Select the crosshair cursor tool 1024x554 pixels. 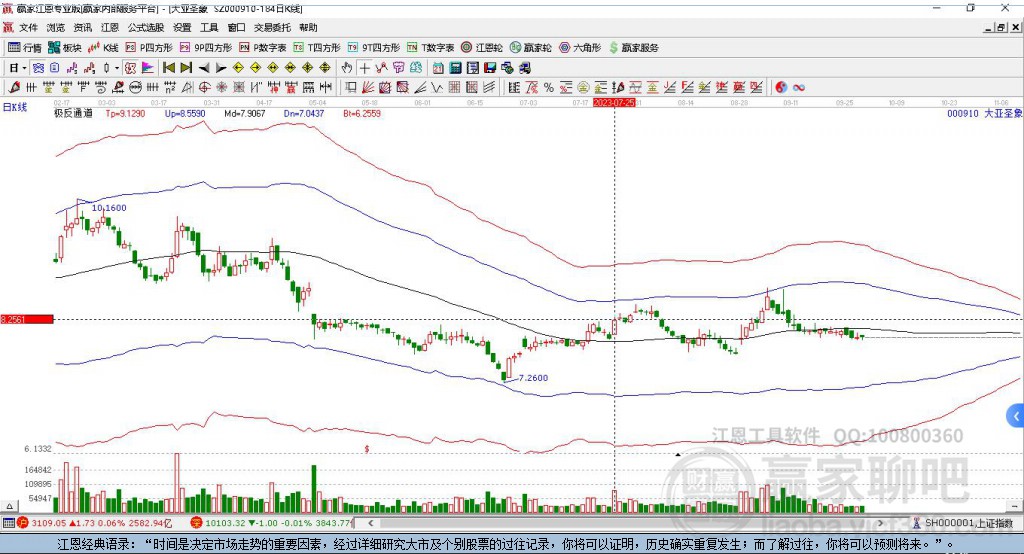pyautogui.click(x=364, y=68)
